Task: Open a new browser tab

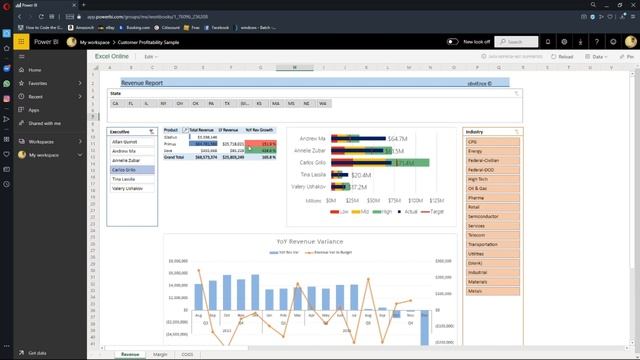Action: (x=84, y=5)
